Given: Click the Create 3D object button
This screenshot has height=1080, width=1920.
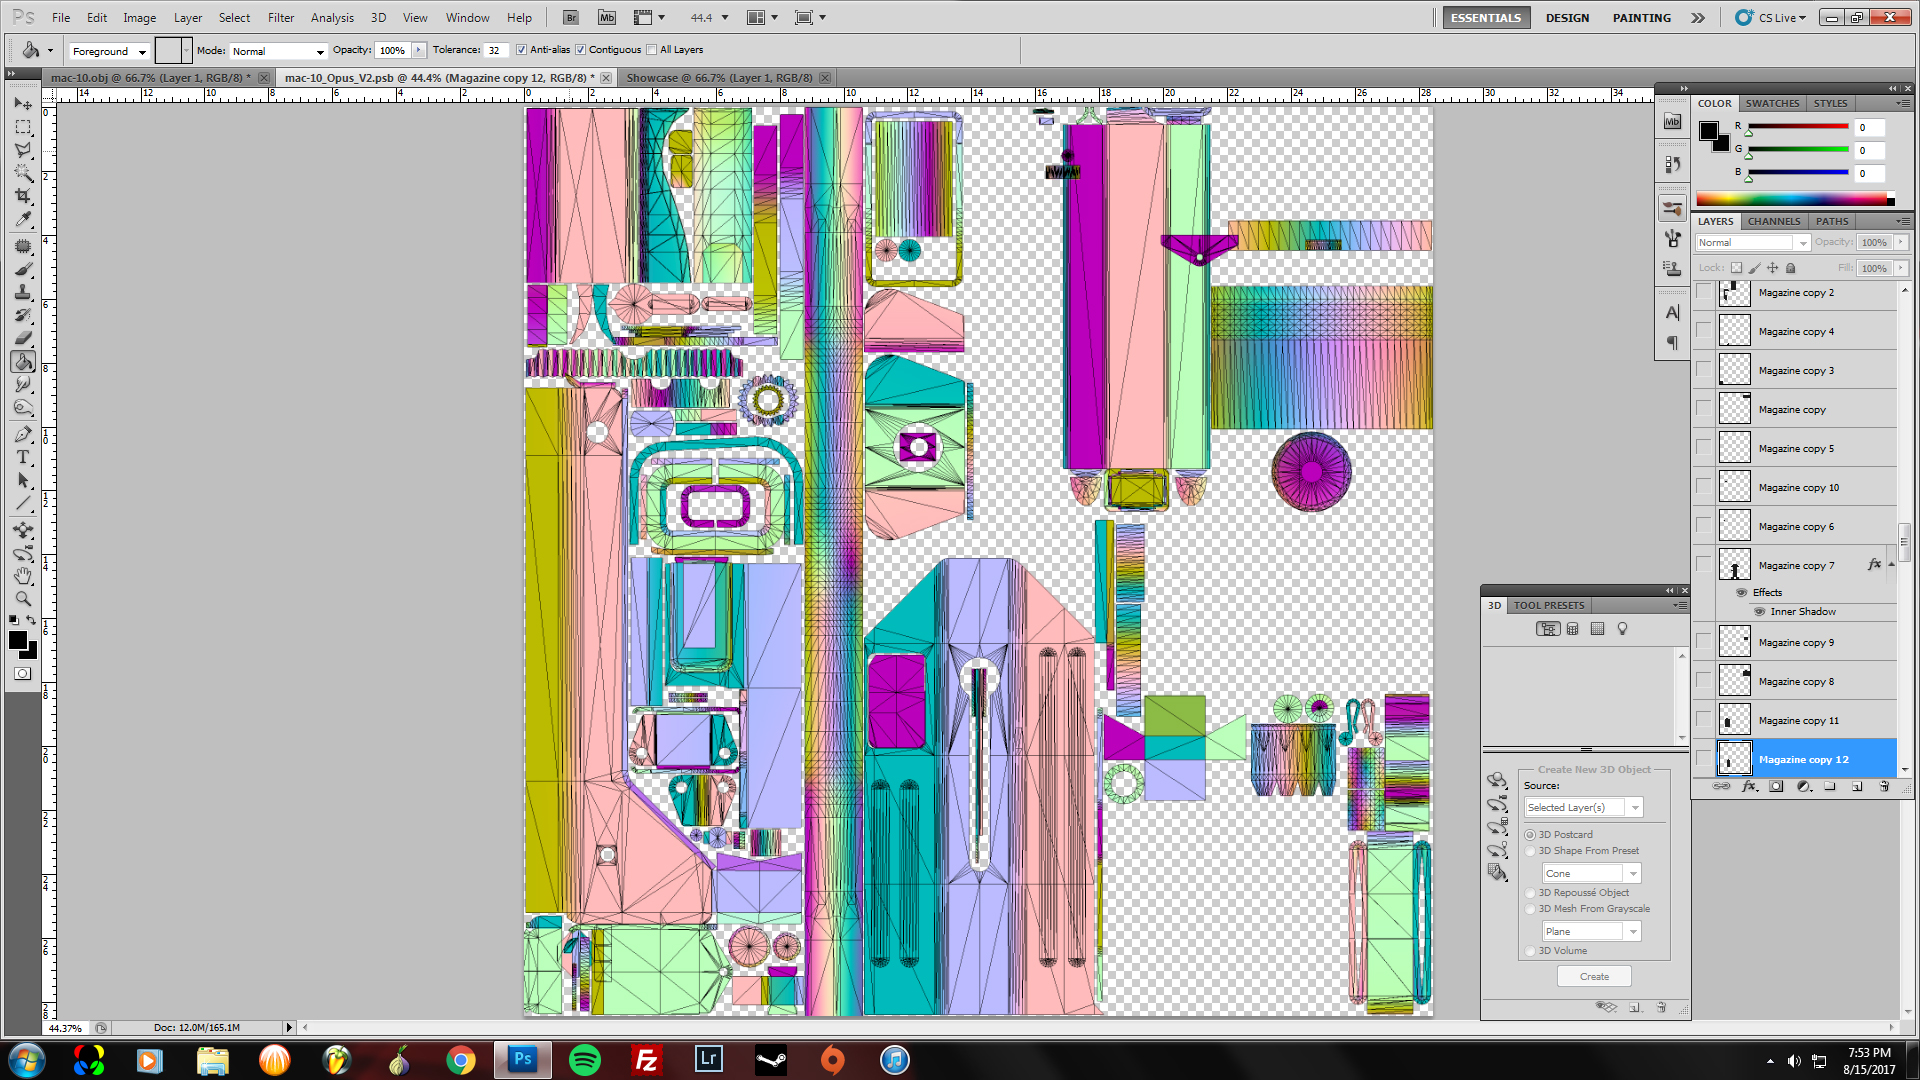Looking at the screenshot, I should (x=1594, y=976).
